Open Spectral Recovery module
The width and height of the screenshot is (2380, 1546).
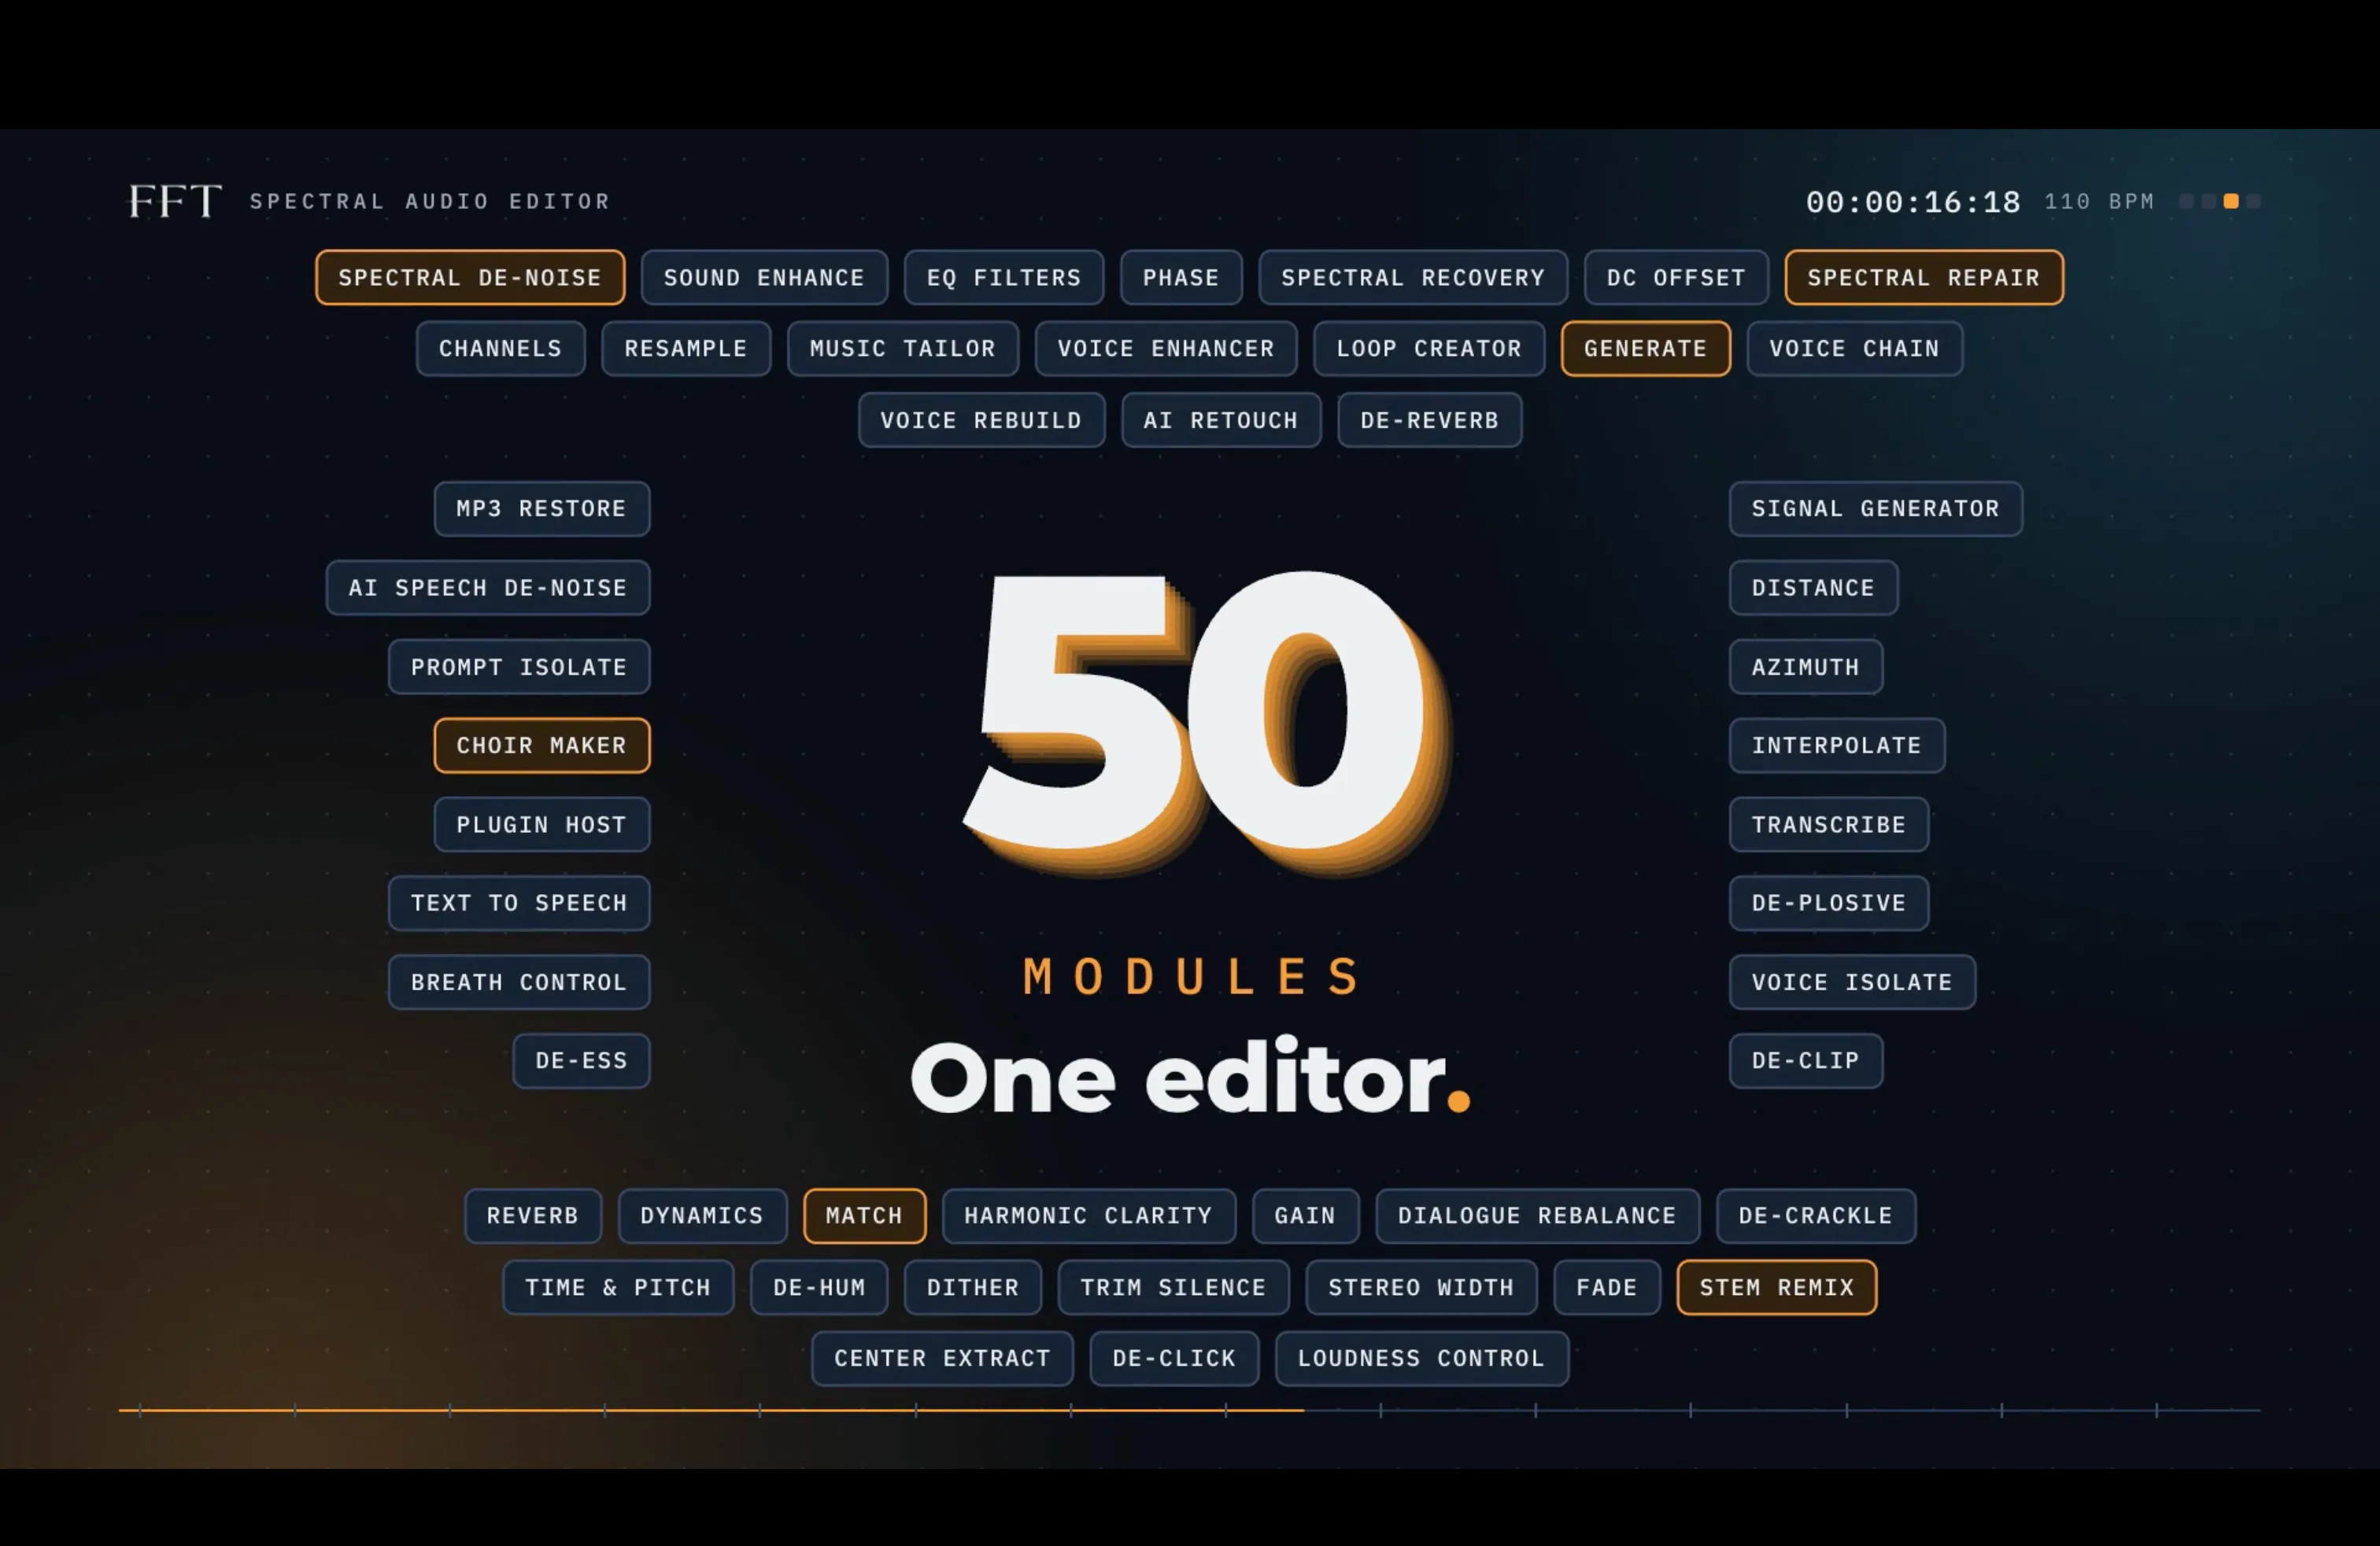click(1413, 277)
